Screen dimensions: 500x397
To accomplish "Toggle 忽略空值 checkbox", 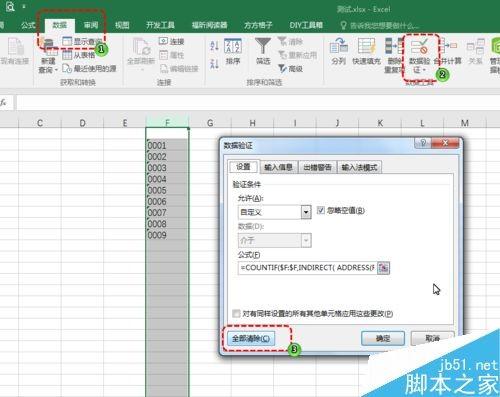I will point(321,210).
